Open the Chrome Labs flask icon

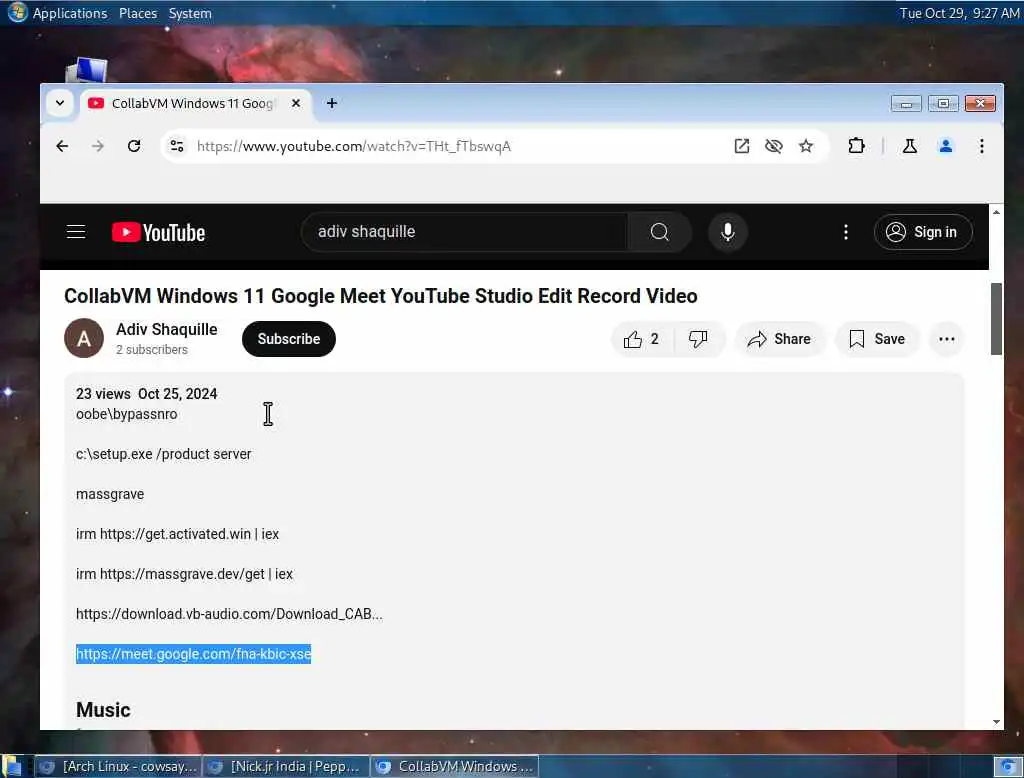coord(910,146)
